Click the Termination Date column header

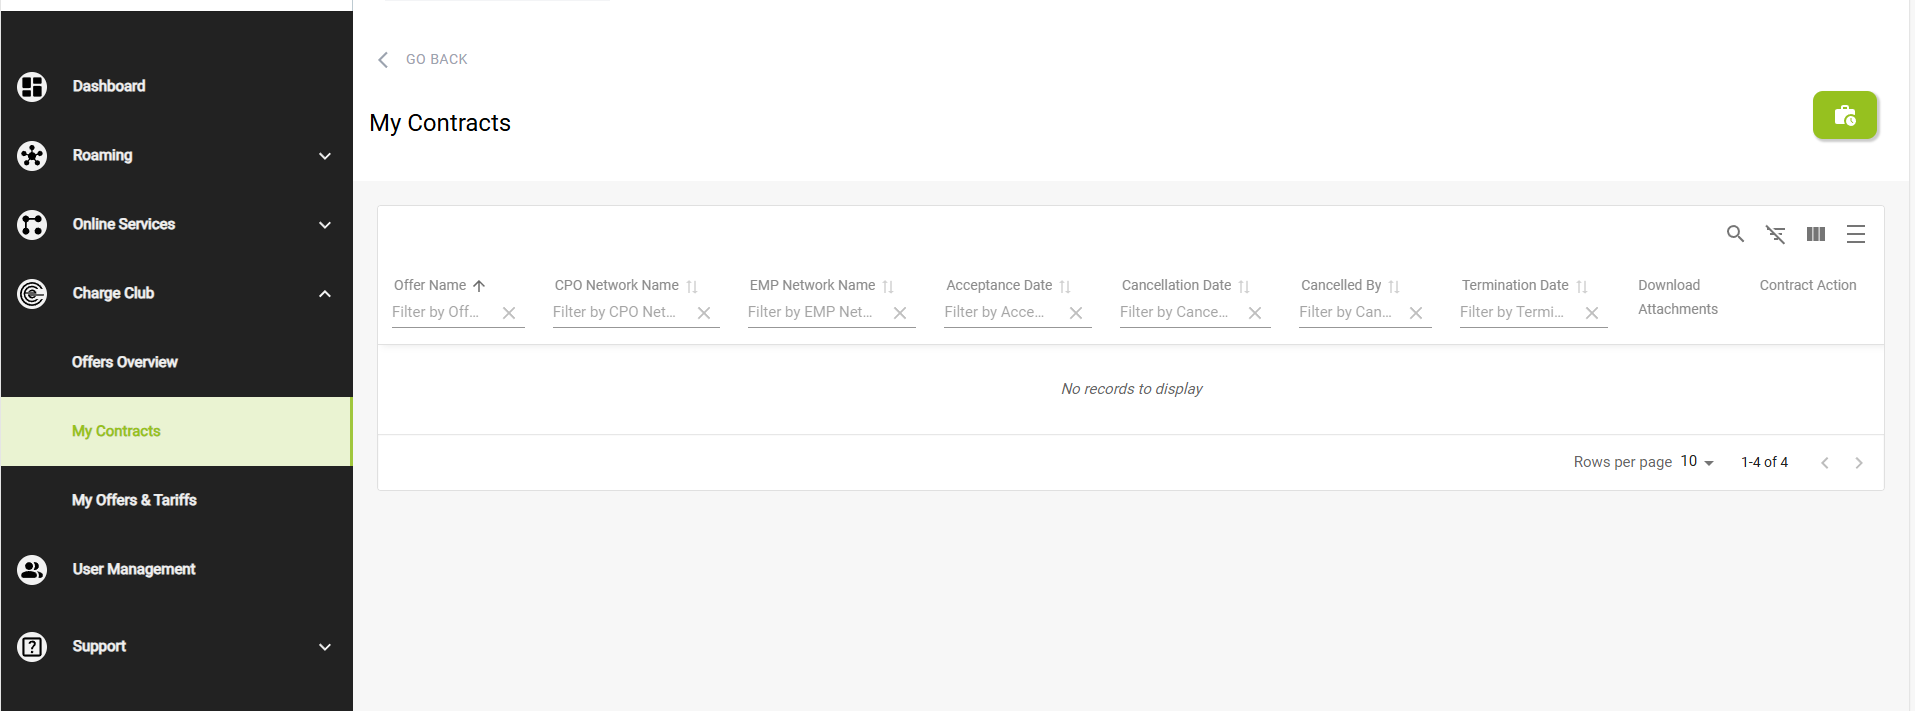pyautogui.click(x=1515, y=285)
